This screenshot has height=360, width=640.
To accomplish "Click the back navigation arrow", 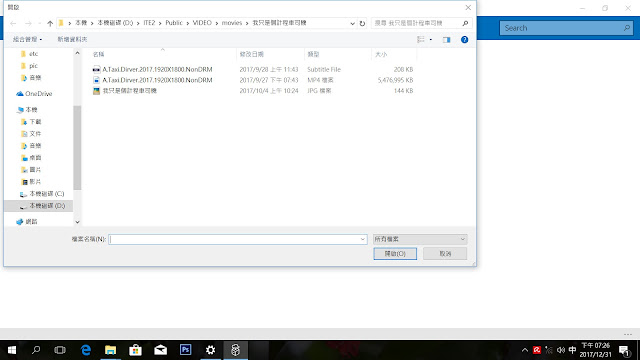I will (x=13, y=23).
